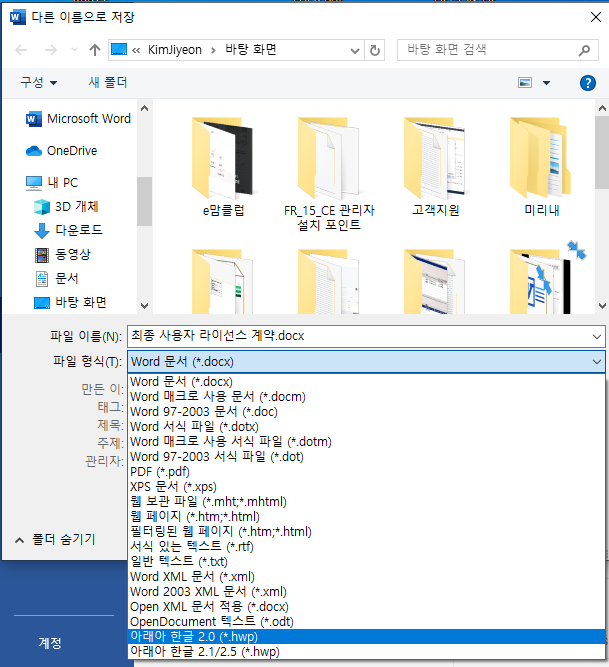Image resolution: width=609 pixels, height=667 pixels.
Task: Select Microsoft Word in the sidebar
Action: click(79, 119)
